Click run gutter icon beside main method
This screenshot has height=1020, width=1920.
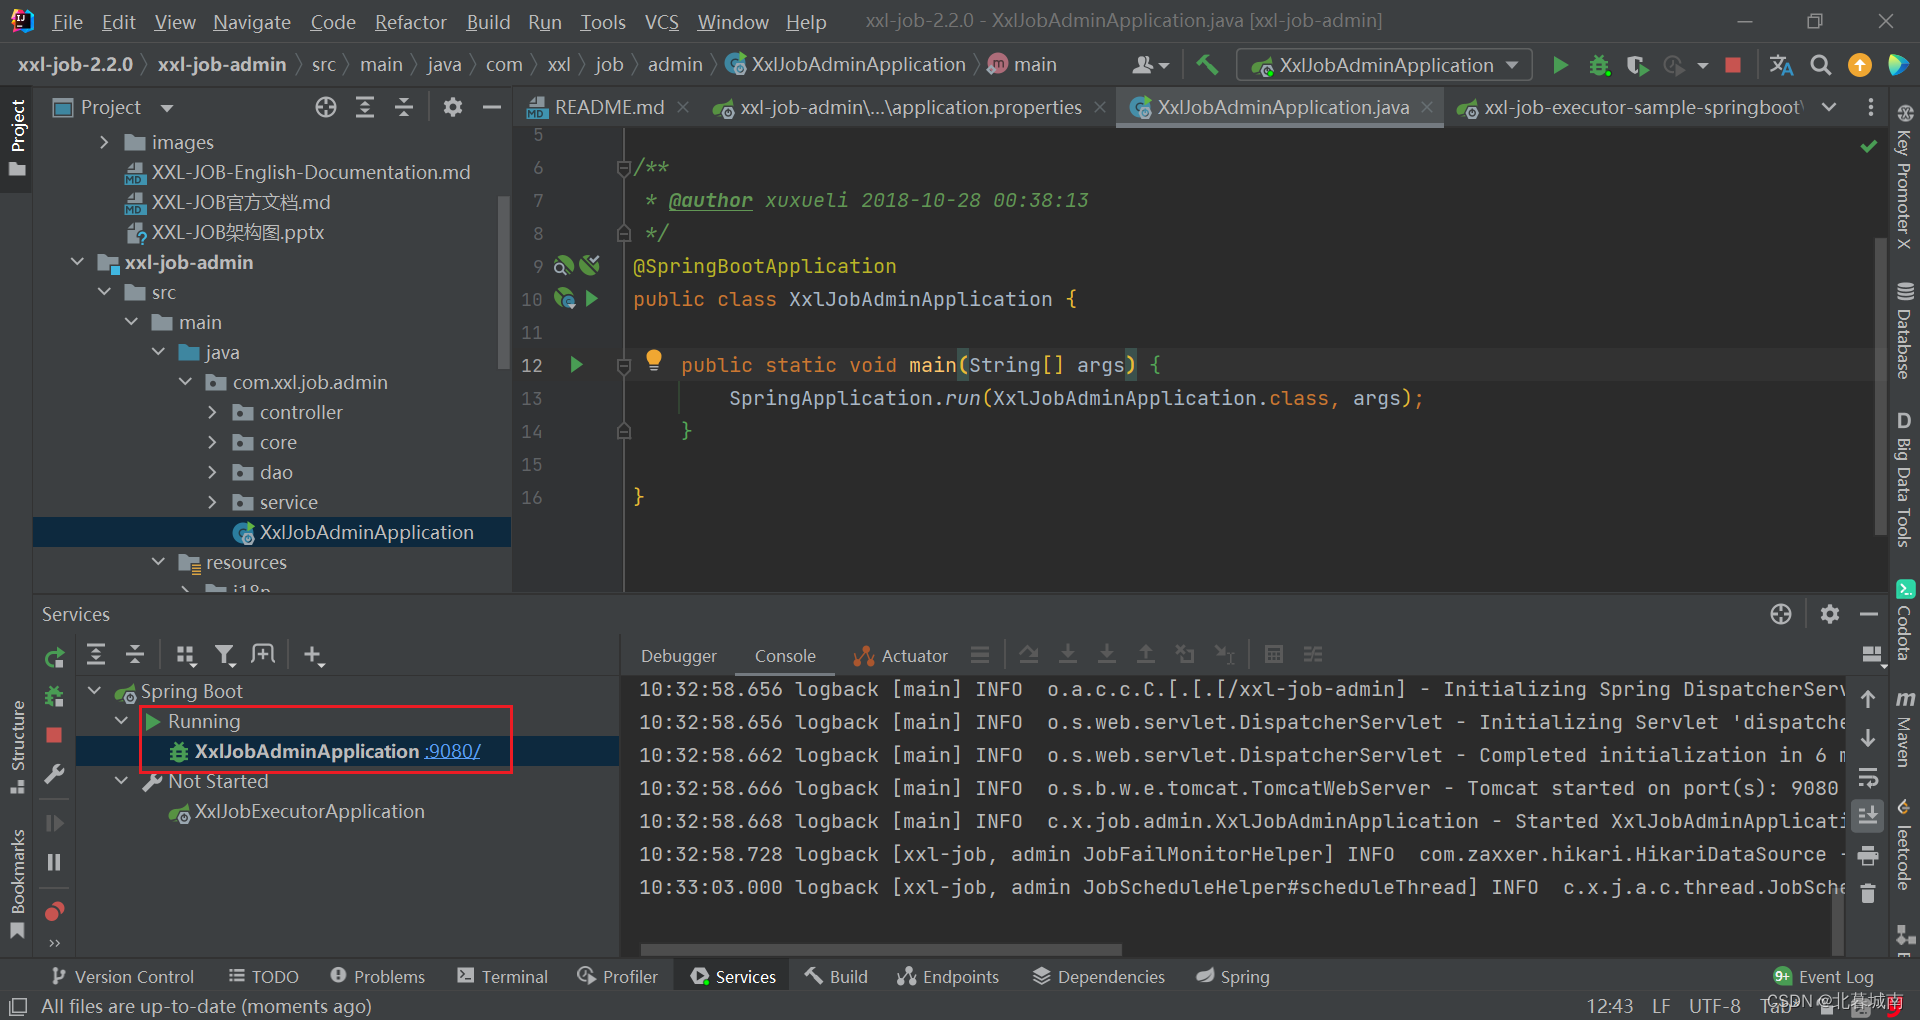576,365
